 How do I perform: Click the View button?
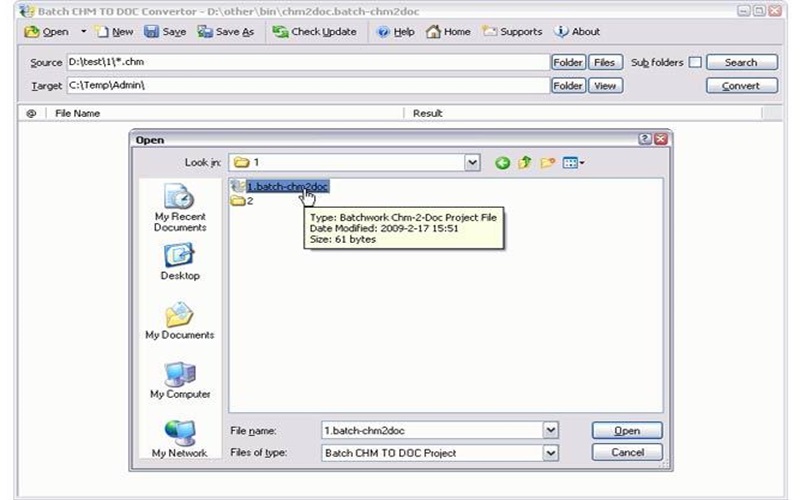tap(605, 86)
